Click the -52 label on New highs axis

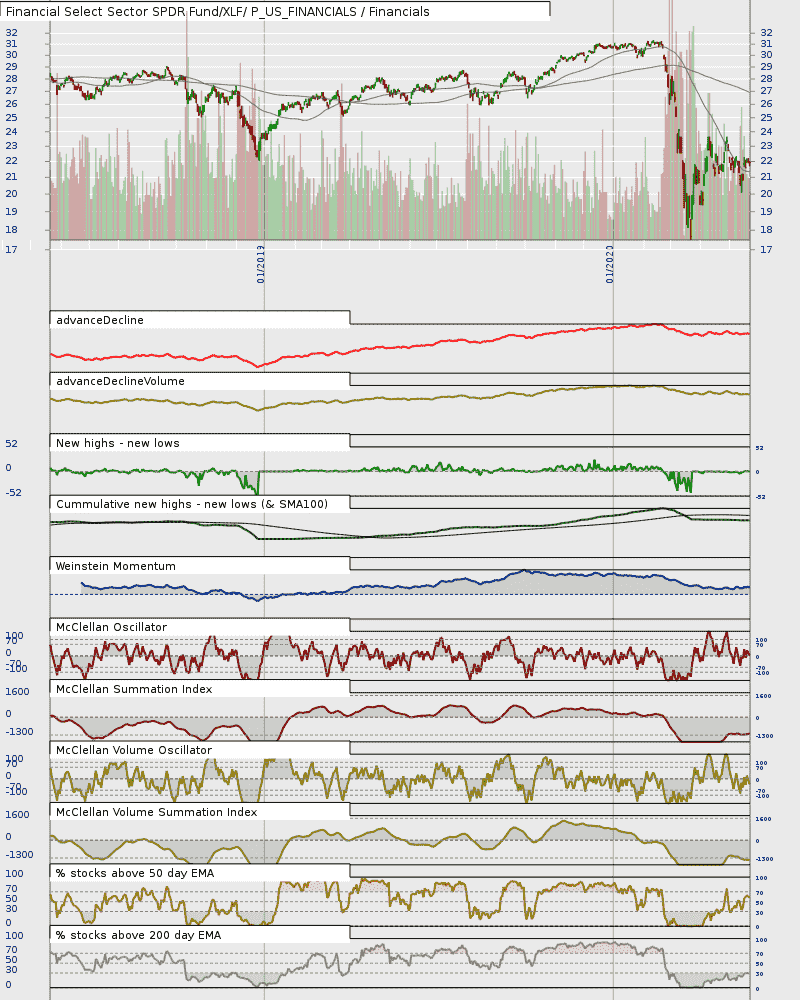tap(13, 493)
